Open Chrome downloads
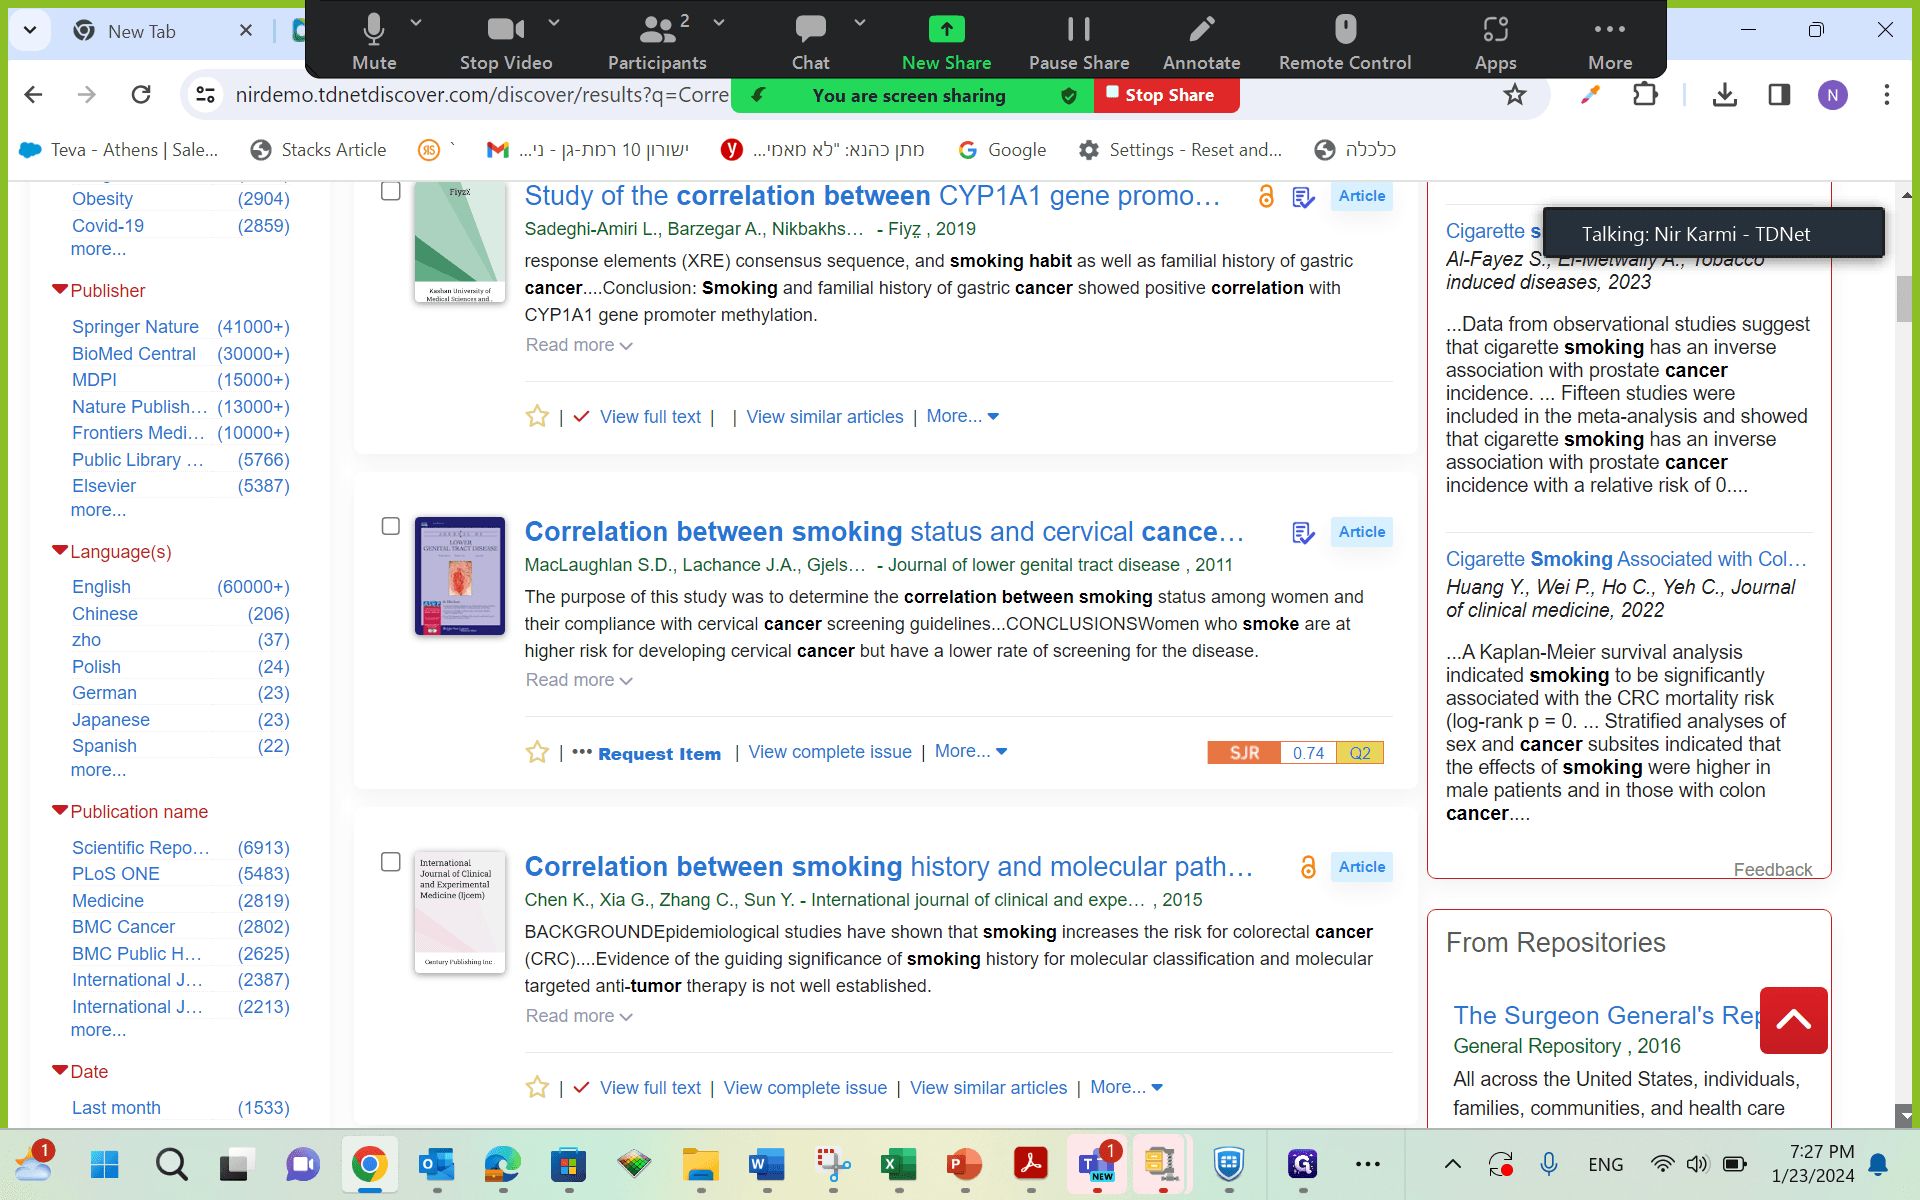 point(1724,95)
